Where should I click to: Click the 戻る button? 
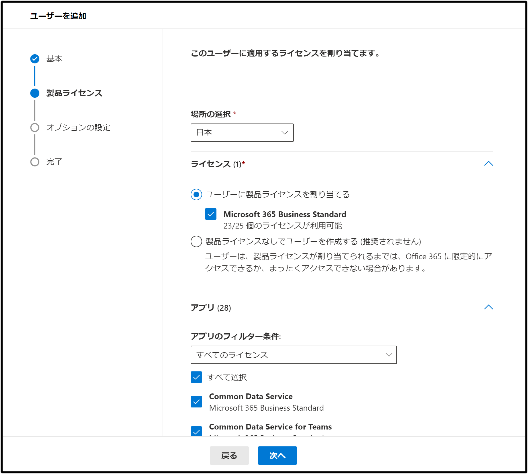tap(229, 455)
